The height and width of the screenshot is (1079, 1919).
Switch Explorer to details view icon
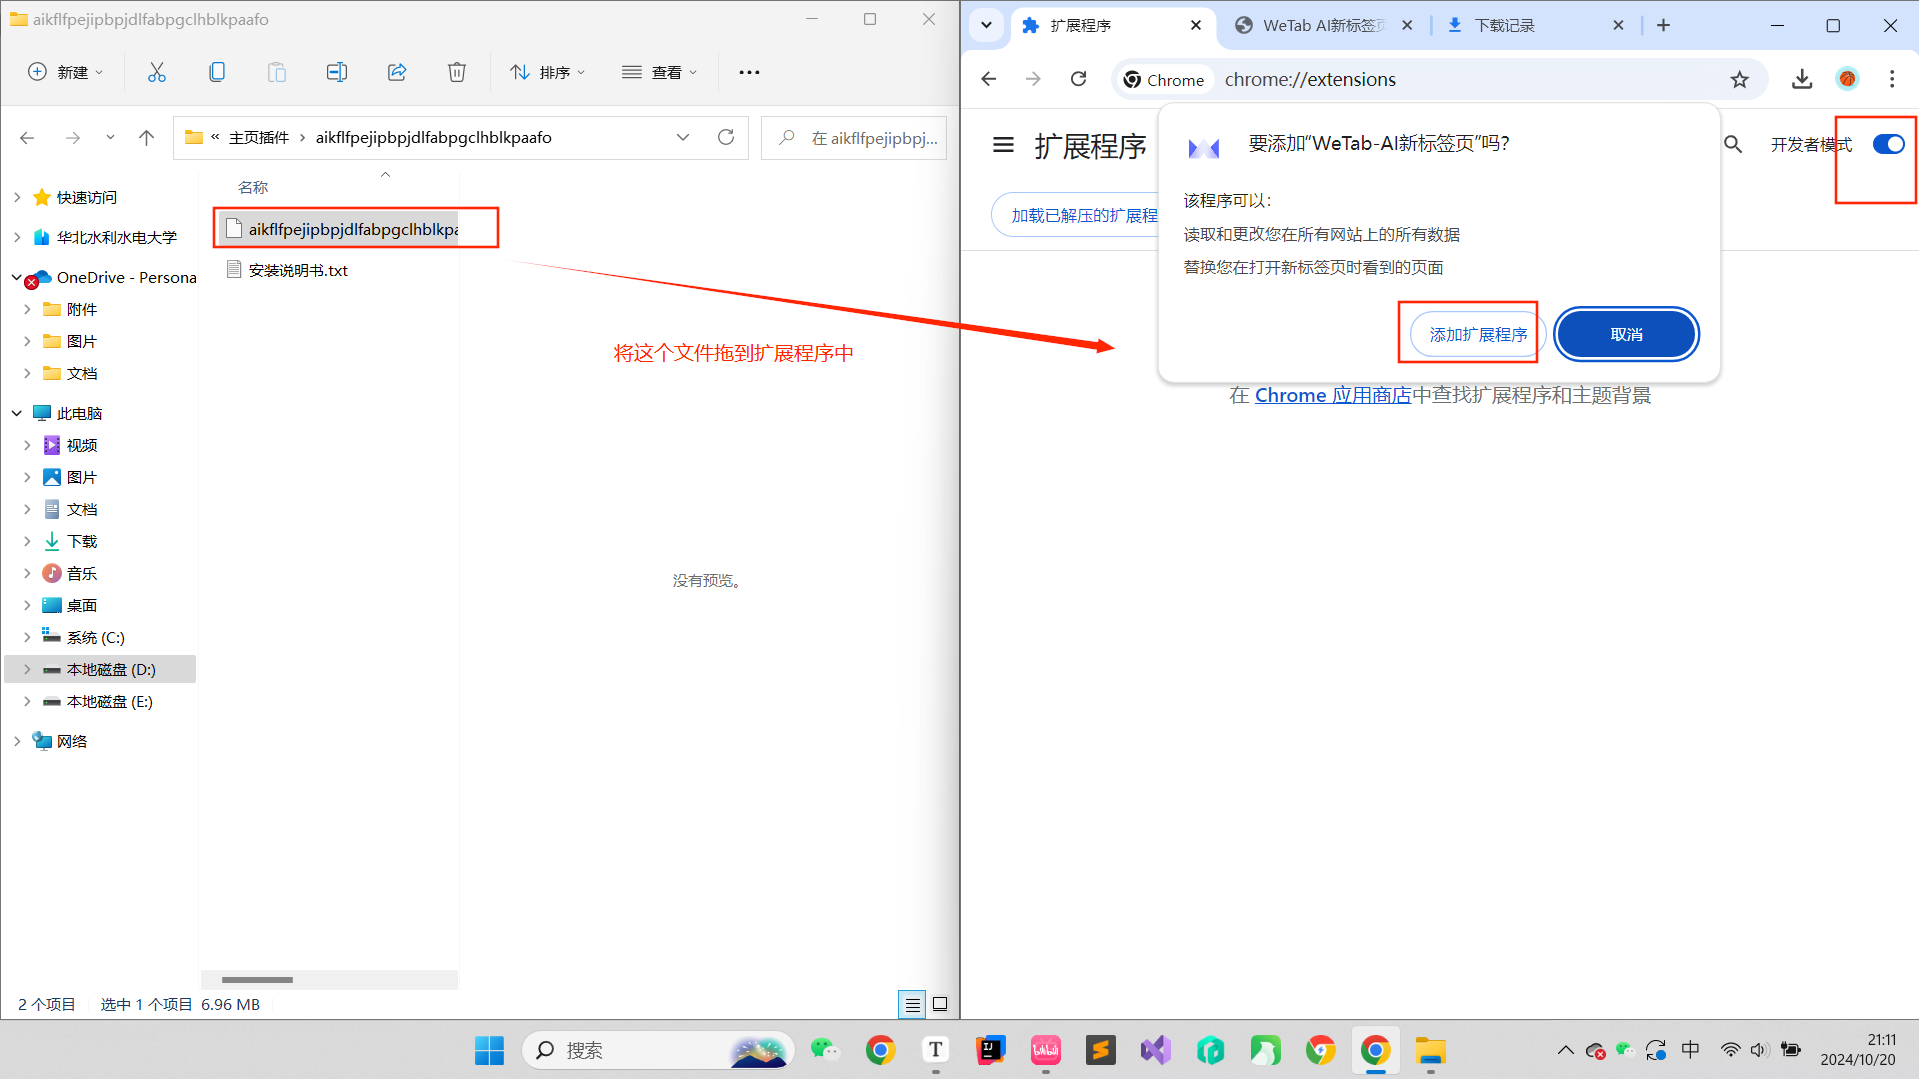[912, 1004]
